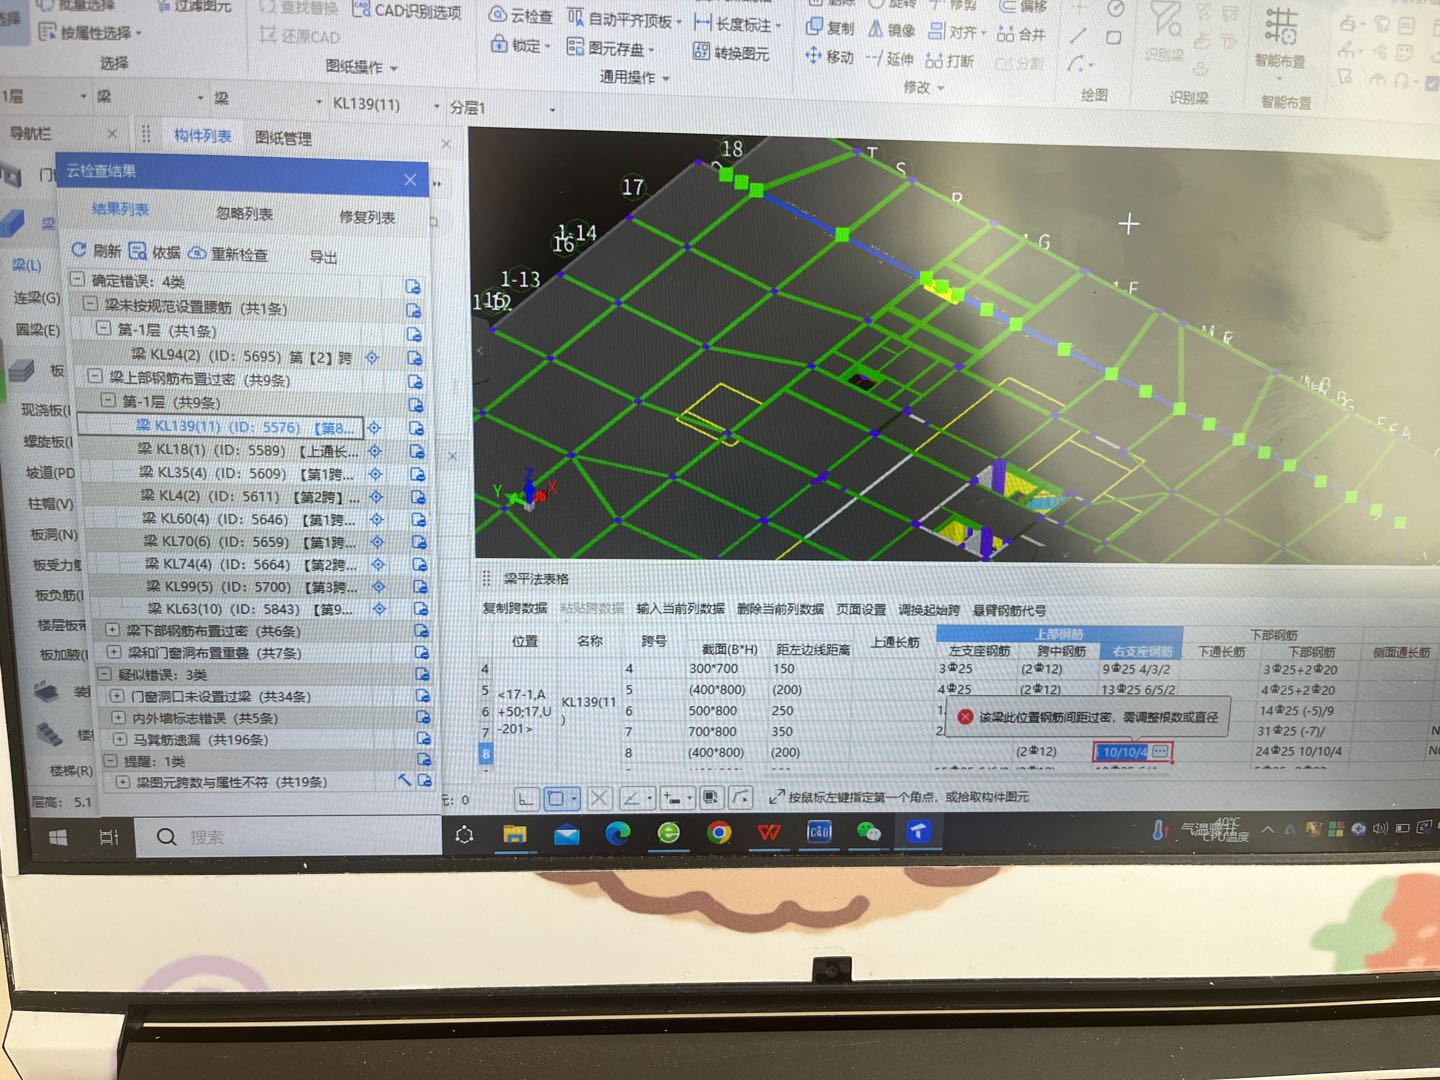Open the Windows Start menu
Screen dimensions: 1440x1080
pos(58,836)
